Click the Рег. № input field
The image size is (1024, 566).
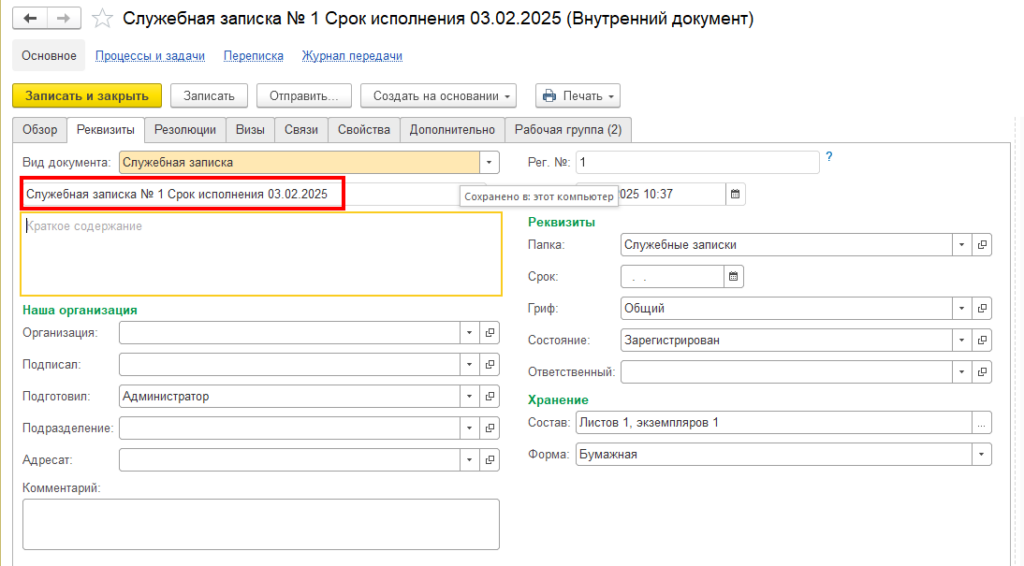pyautogui.click(x=697, y=163)
